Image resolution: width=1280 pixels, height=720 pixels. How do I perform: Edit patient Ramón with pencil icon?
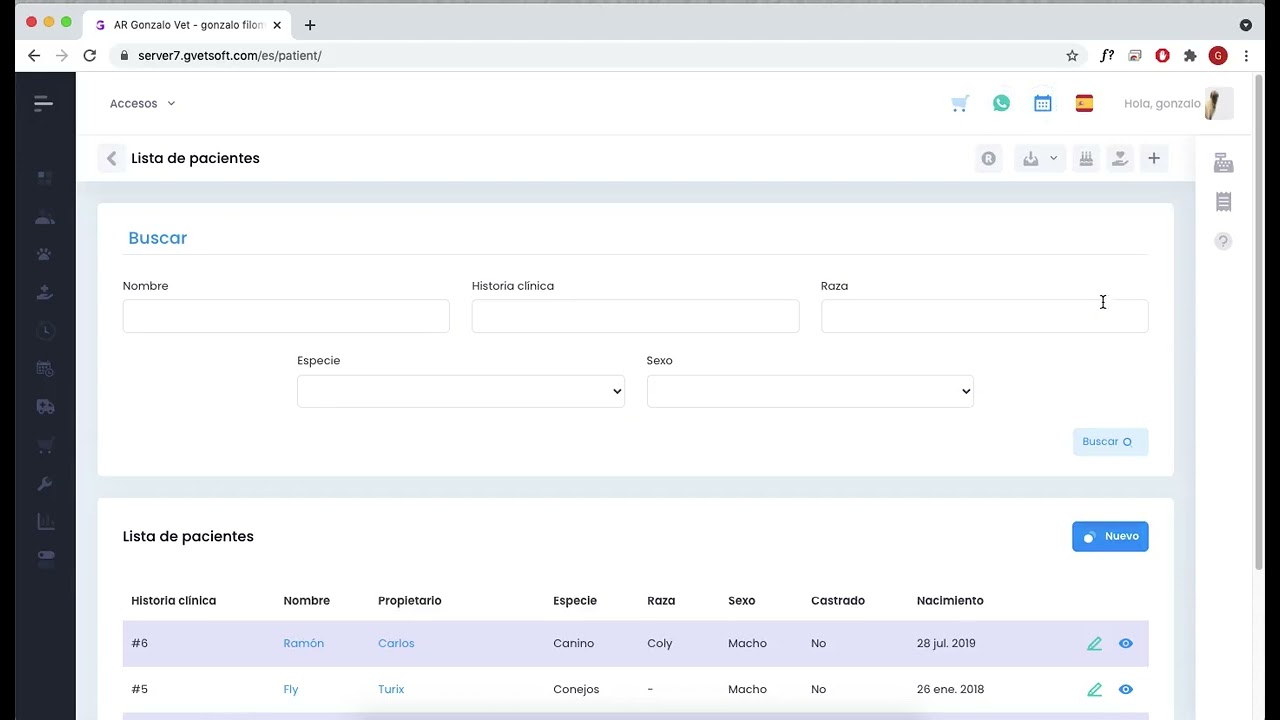[x=1094, y=644]
